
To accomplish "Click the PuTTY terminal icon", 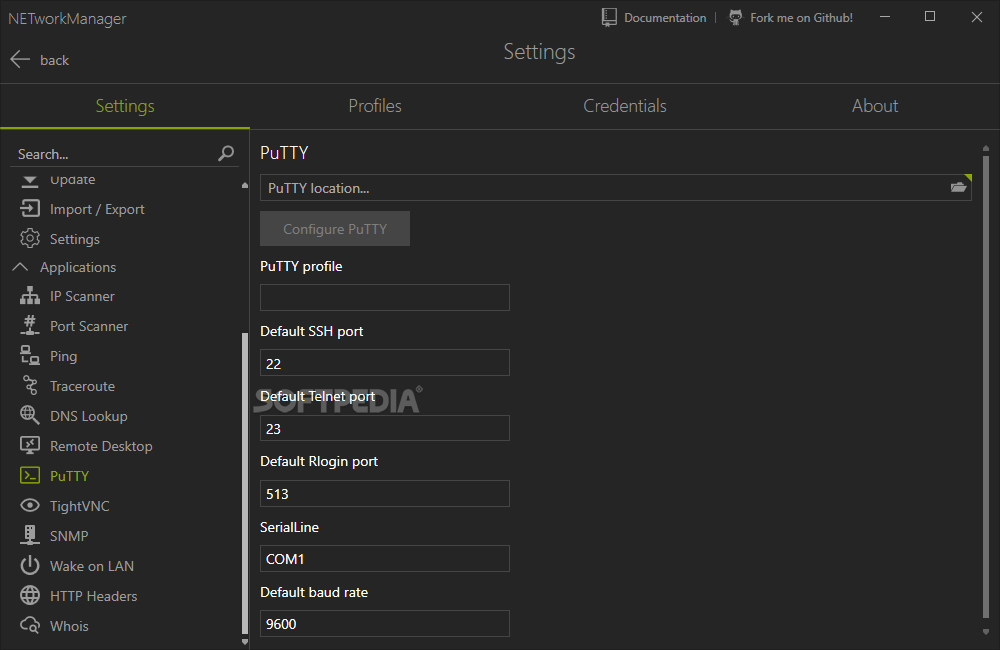I will [30, 475].
